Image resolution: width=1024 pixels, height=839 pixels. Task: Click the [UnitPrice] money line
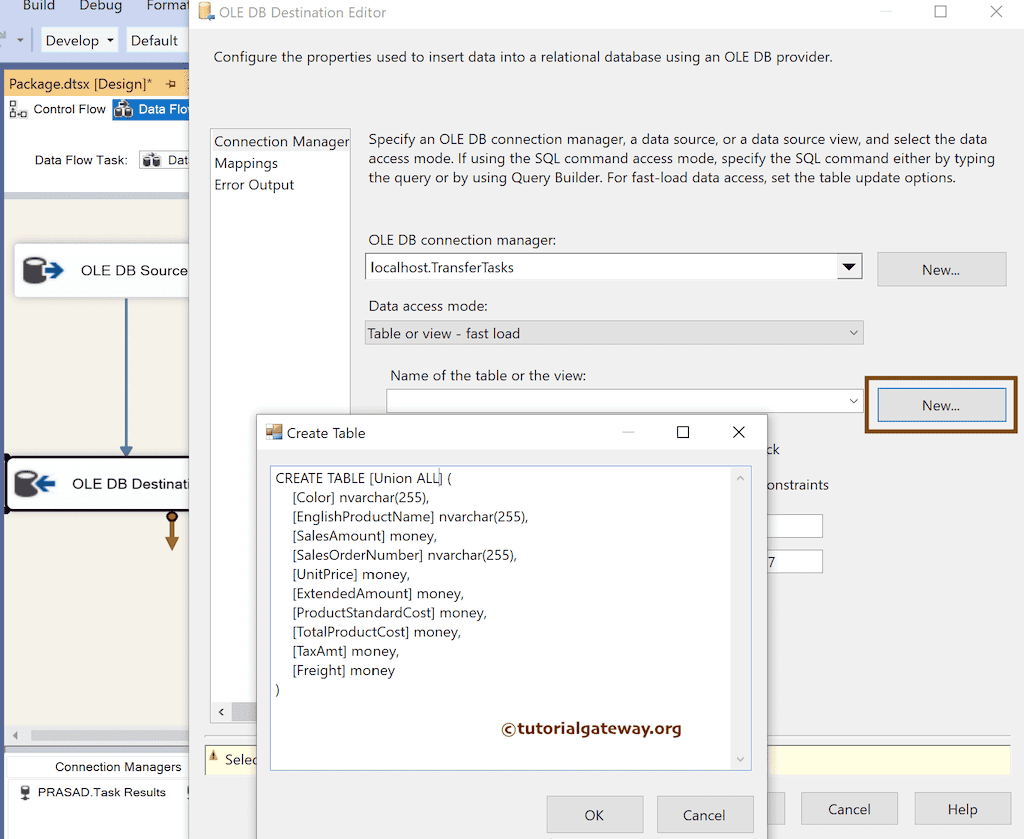tap(351, 575)
